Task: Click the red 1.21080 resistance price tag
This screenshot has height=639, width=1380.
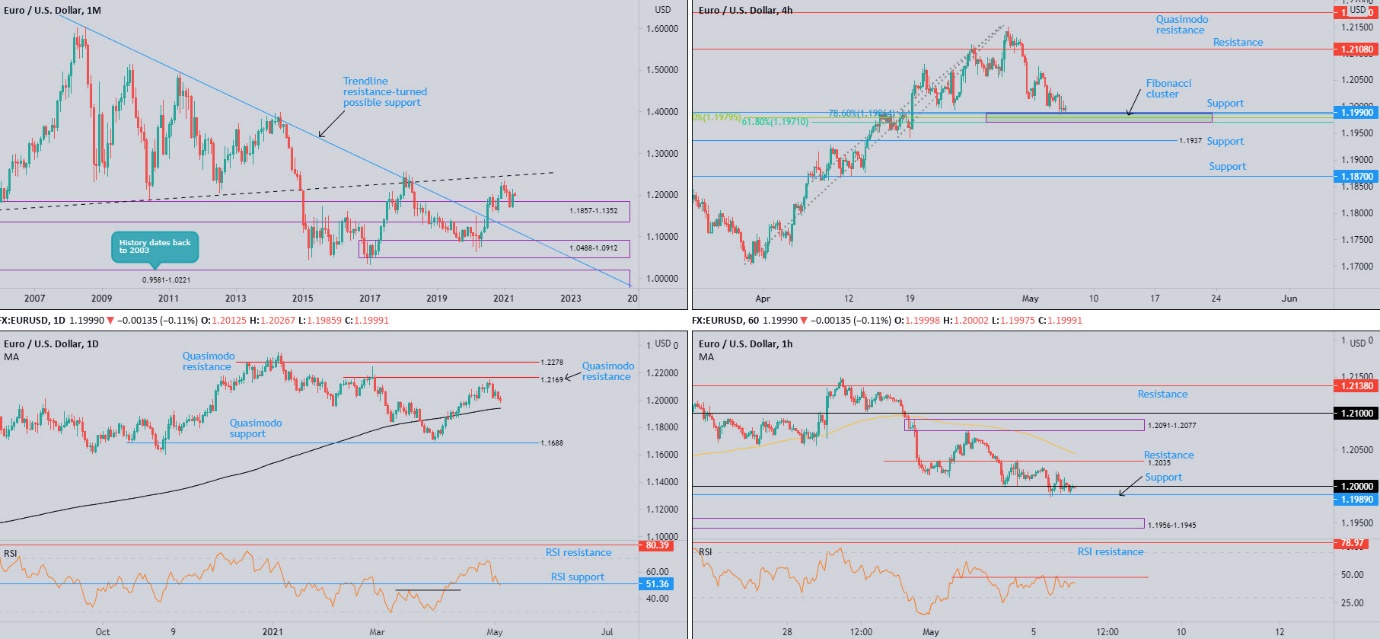Action: click(x=1357, y=49)
